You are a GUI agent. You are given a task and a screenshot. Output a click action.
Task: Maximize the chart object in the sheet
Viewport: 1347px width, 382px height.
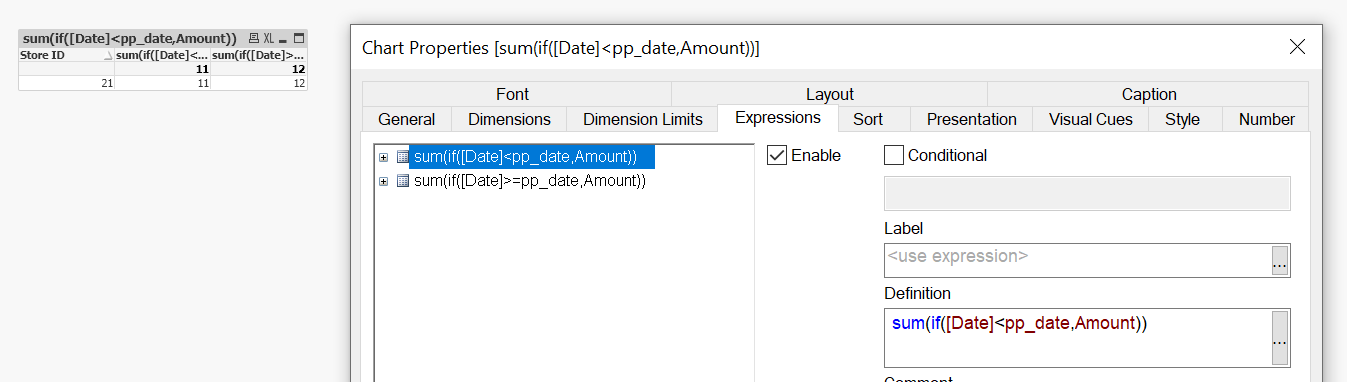point(298,38)
